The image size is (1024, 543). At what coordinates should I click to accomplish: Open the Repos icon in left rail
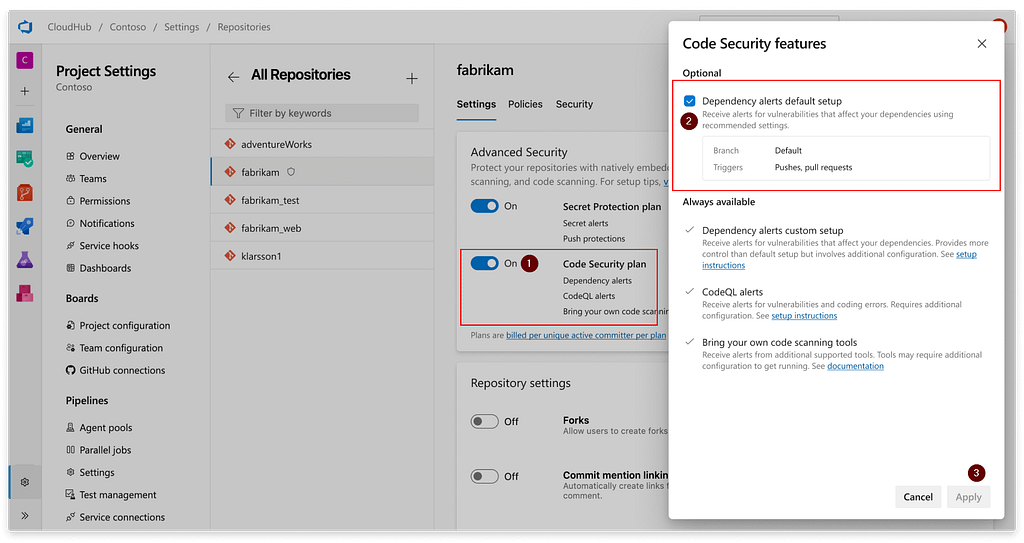point(25,193)
